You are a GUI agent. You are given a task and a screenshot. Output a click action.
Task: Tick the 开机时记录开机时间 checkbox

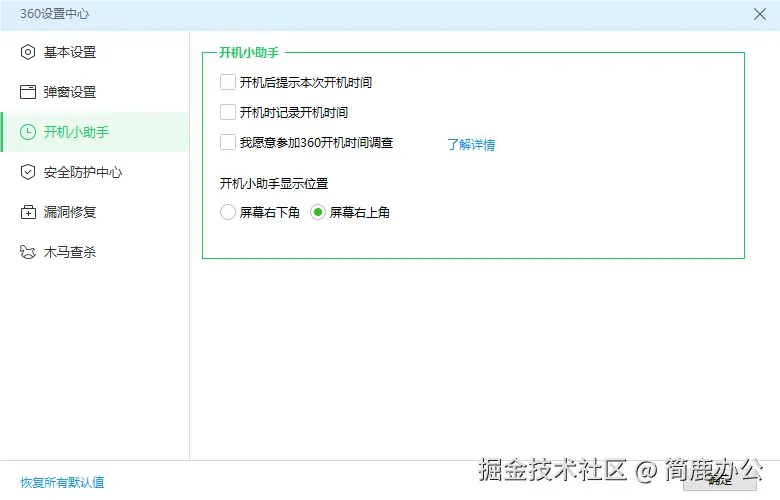pos(228,112)
